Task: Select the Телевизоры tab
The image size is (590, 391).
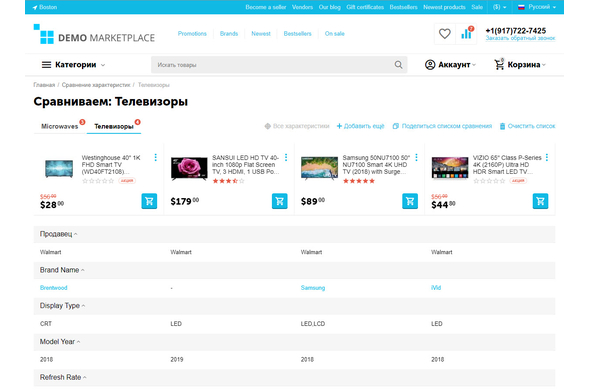Action: coord(114,126)
